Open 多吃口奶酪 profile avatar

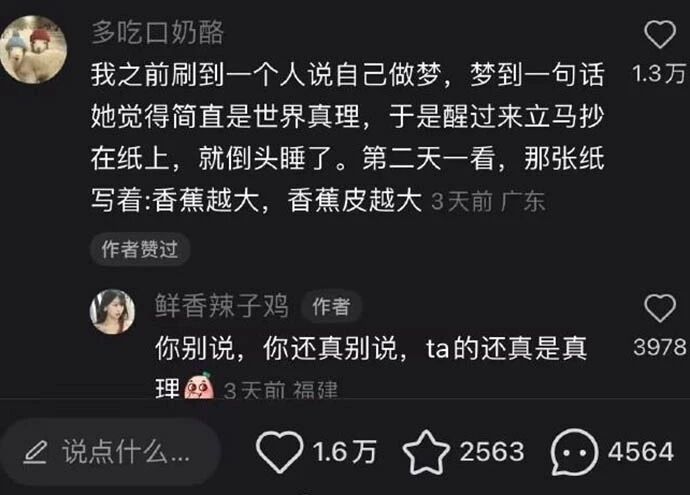point(33,49)
